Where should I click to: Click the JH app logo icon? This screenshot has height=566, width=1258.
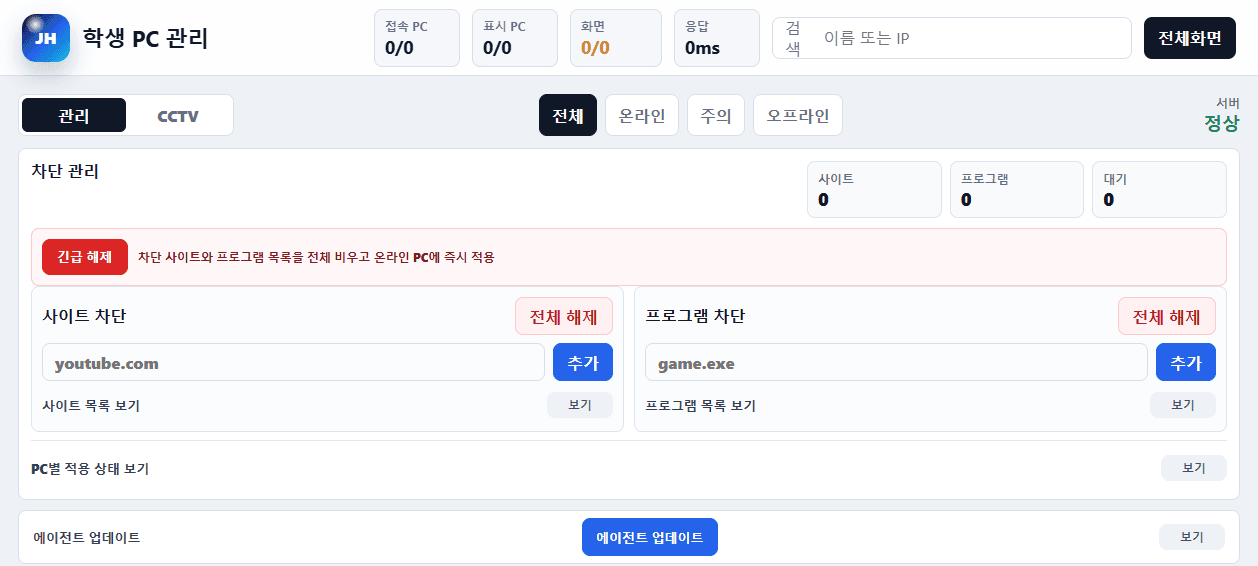coord(46,38)
